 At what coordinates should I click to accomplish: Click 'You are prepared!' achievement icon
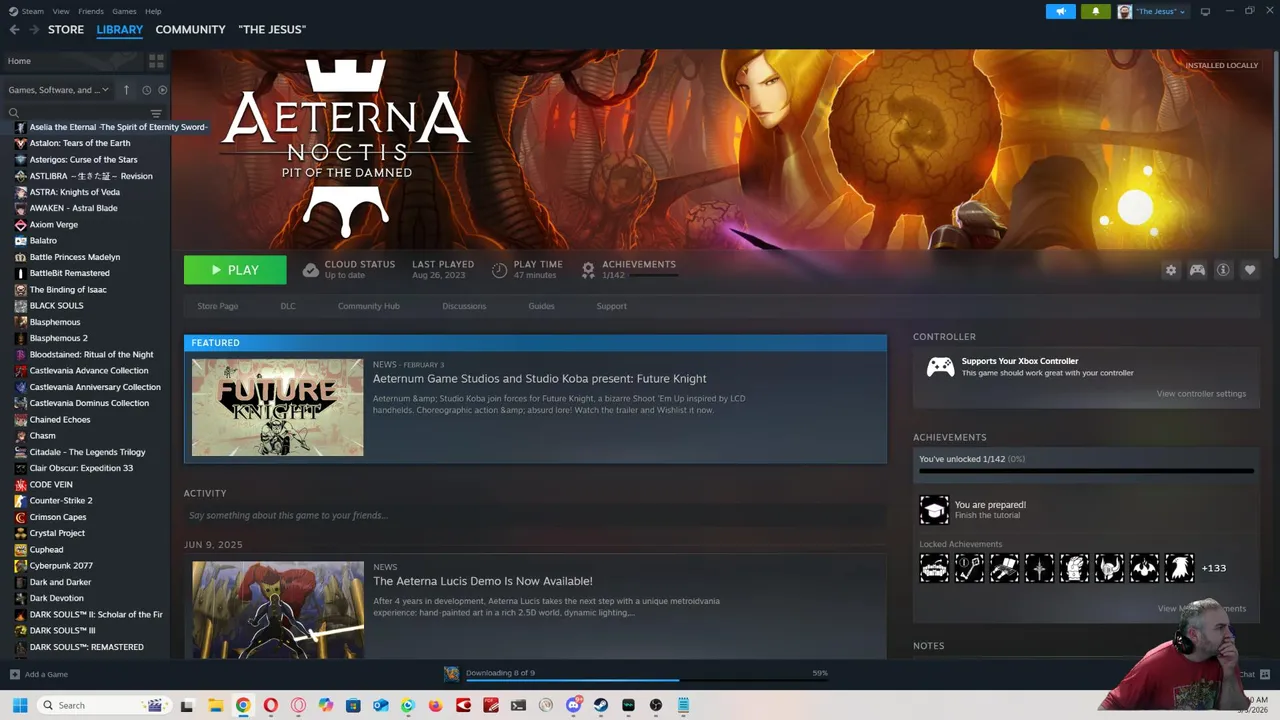(x=934, y=510)
